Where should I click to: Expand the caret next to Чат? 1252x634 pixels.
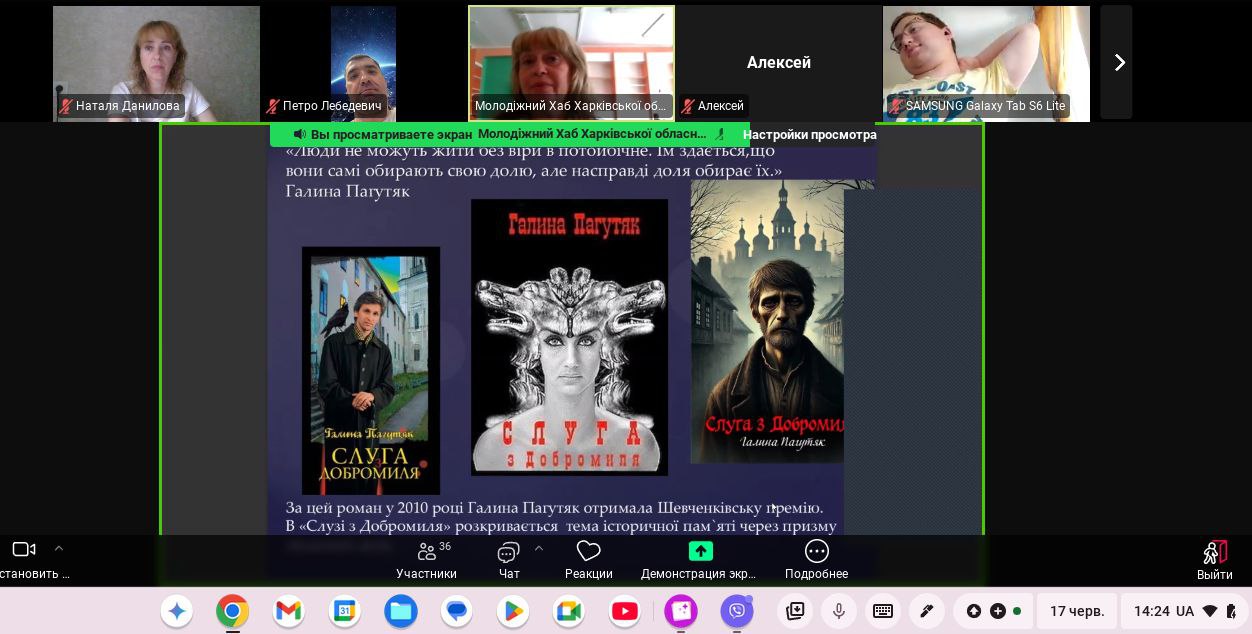[539, 548]
